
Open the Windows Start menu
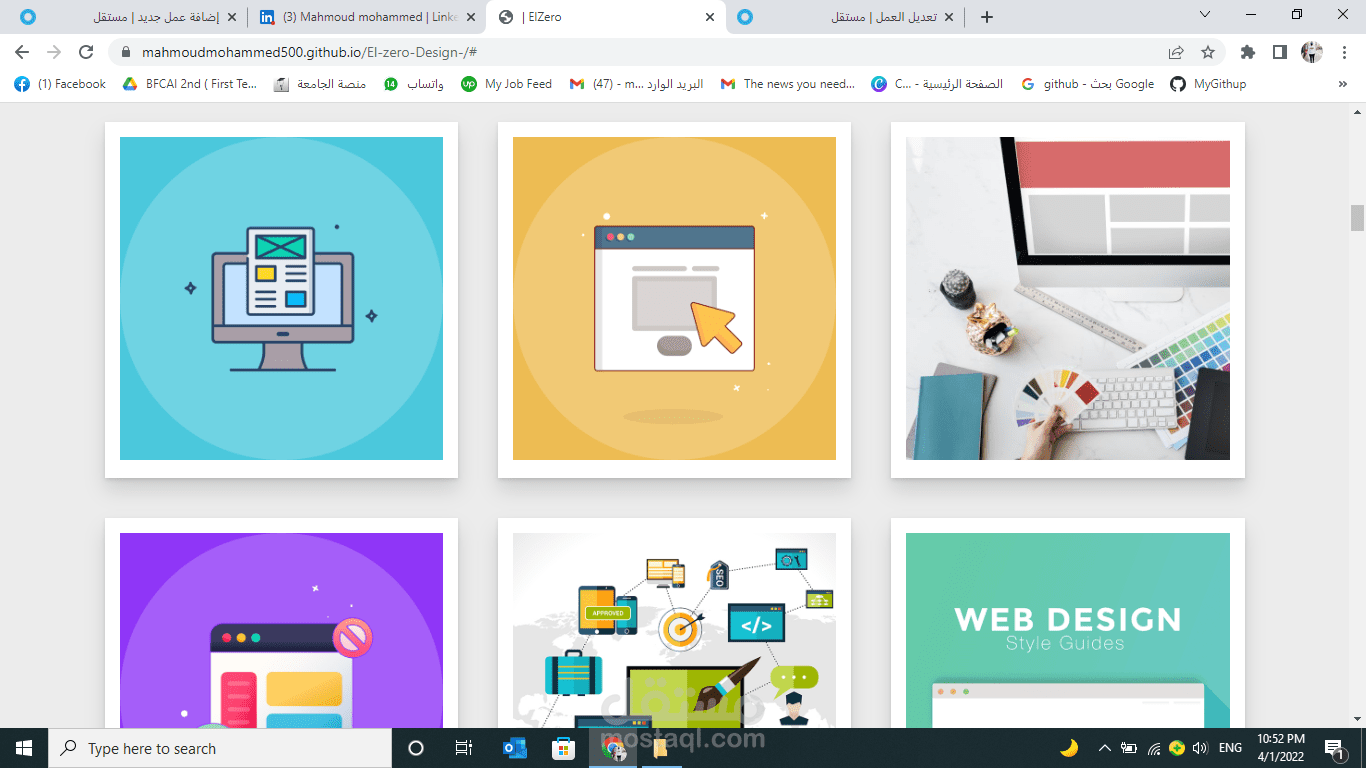24,748
